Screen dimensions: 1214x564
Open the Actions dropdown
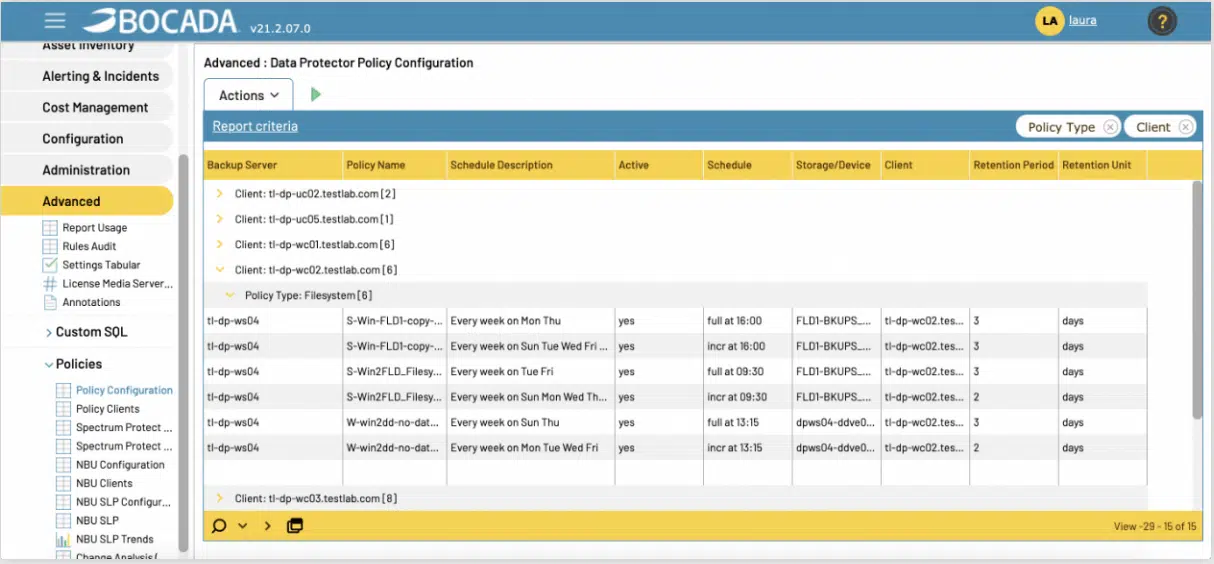click(249, 95)
